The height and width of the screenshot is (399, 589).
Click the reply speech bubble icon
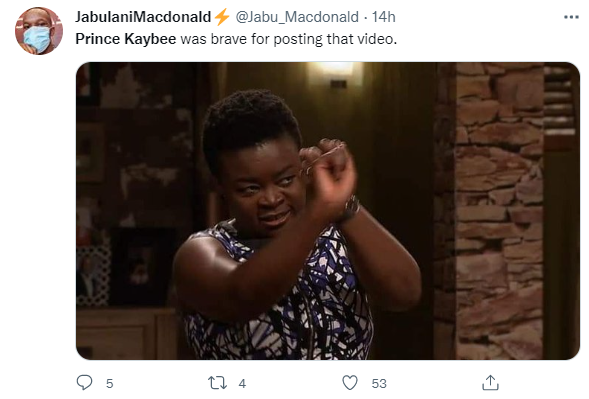coord(84,383)
